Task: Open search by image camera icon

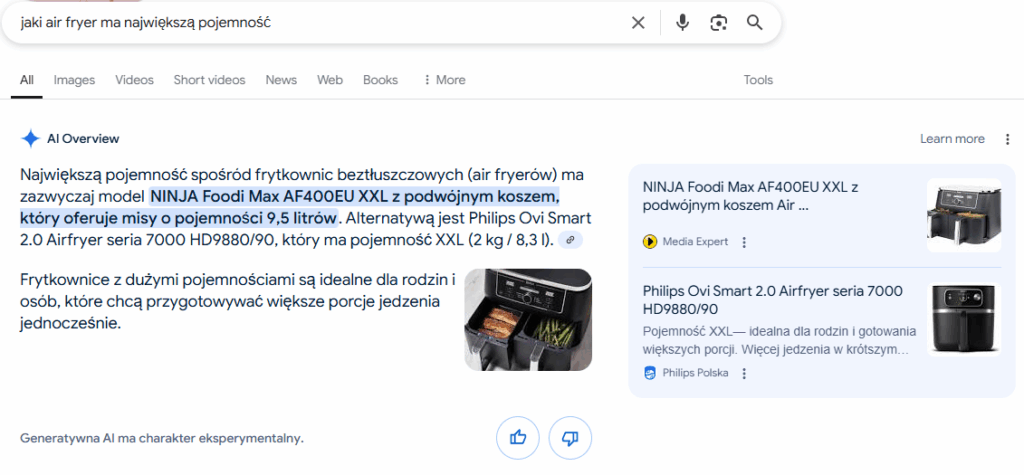Action: pos(718,23)
